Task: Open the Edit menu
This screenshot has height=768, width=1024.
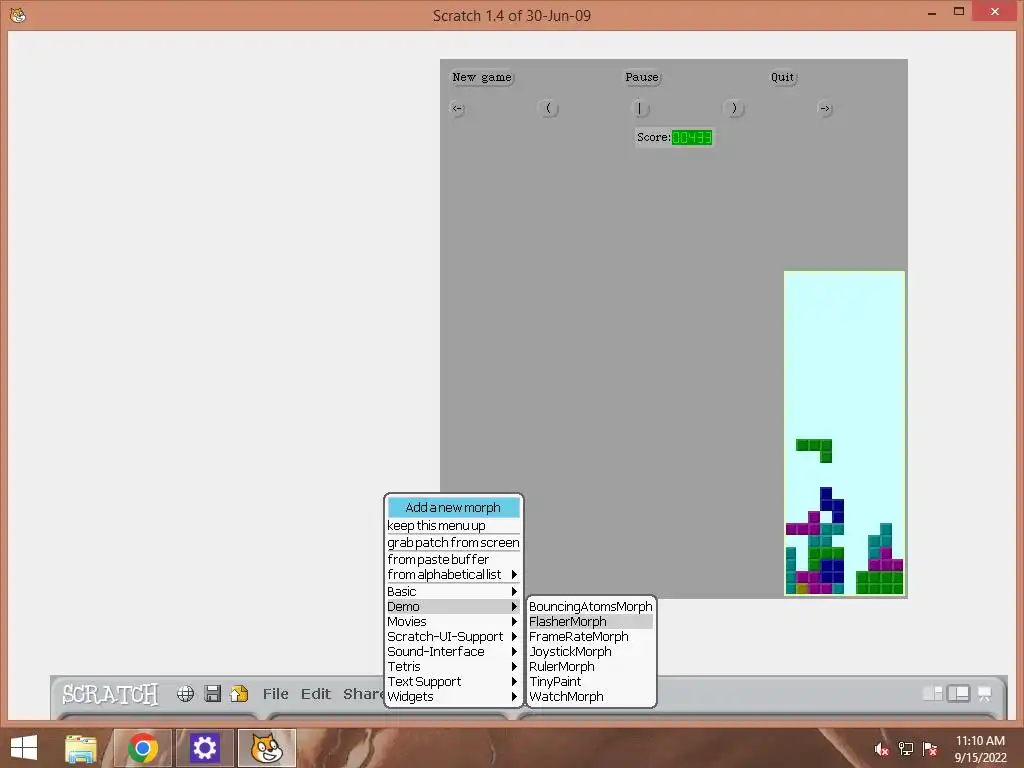Action: pos(315,694)
